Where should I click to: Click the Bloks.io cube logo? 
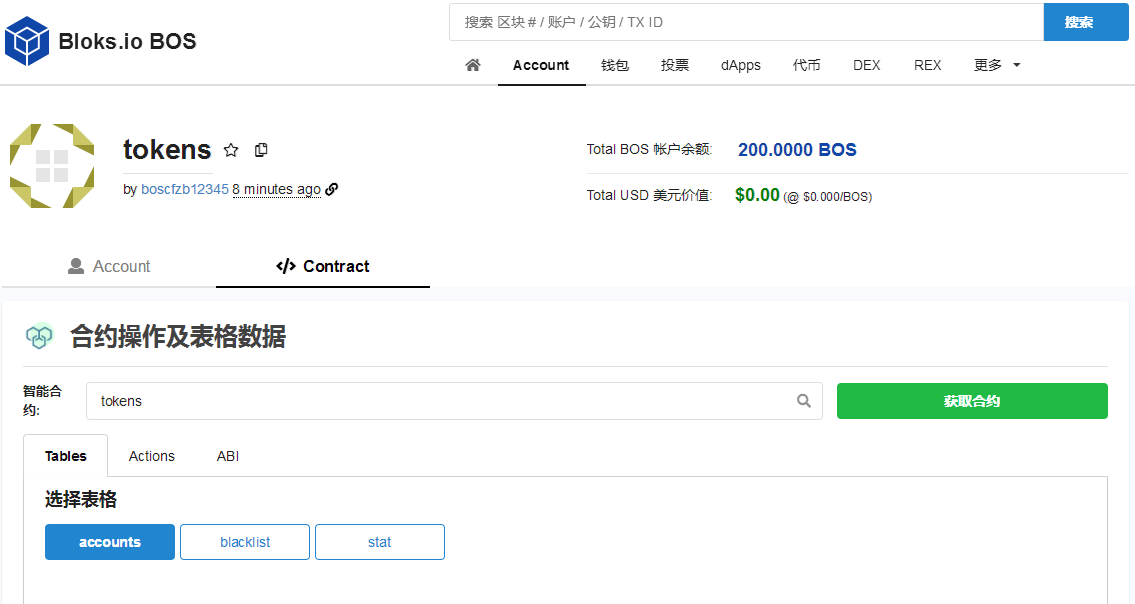point(27,41)
